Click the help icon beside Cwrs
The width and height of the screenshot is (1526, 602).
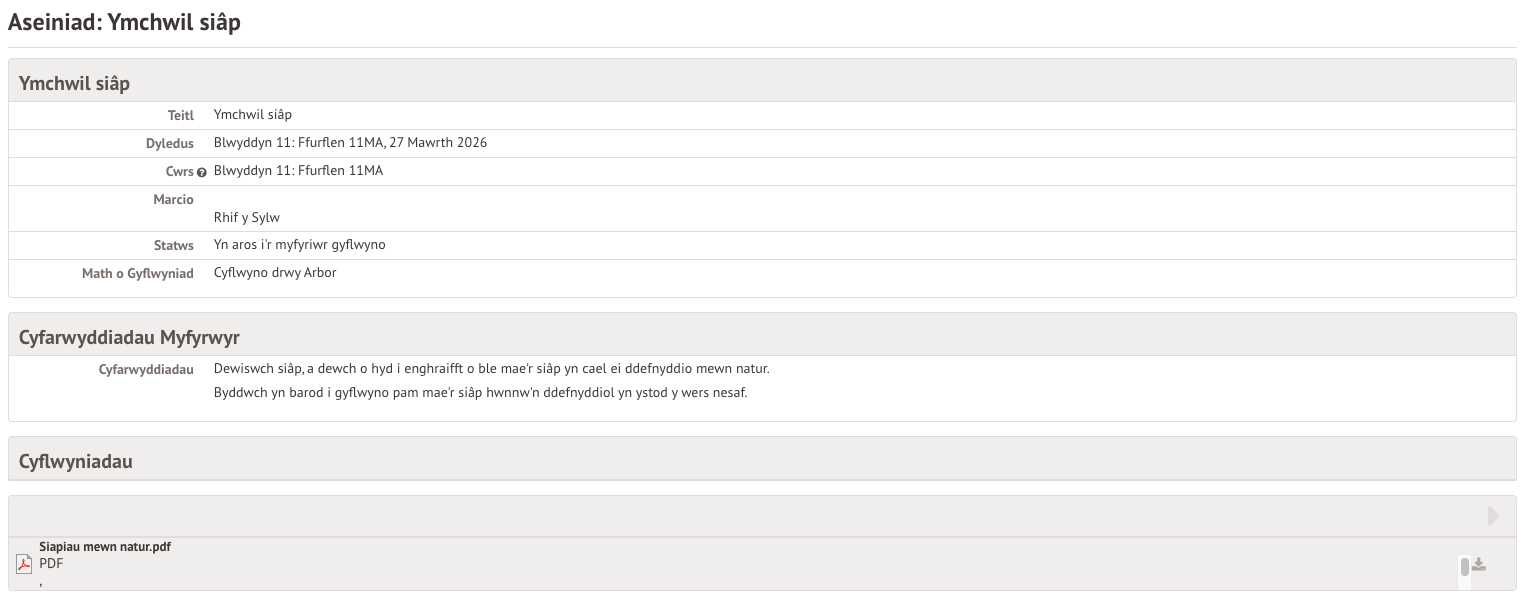202,172
